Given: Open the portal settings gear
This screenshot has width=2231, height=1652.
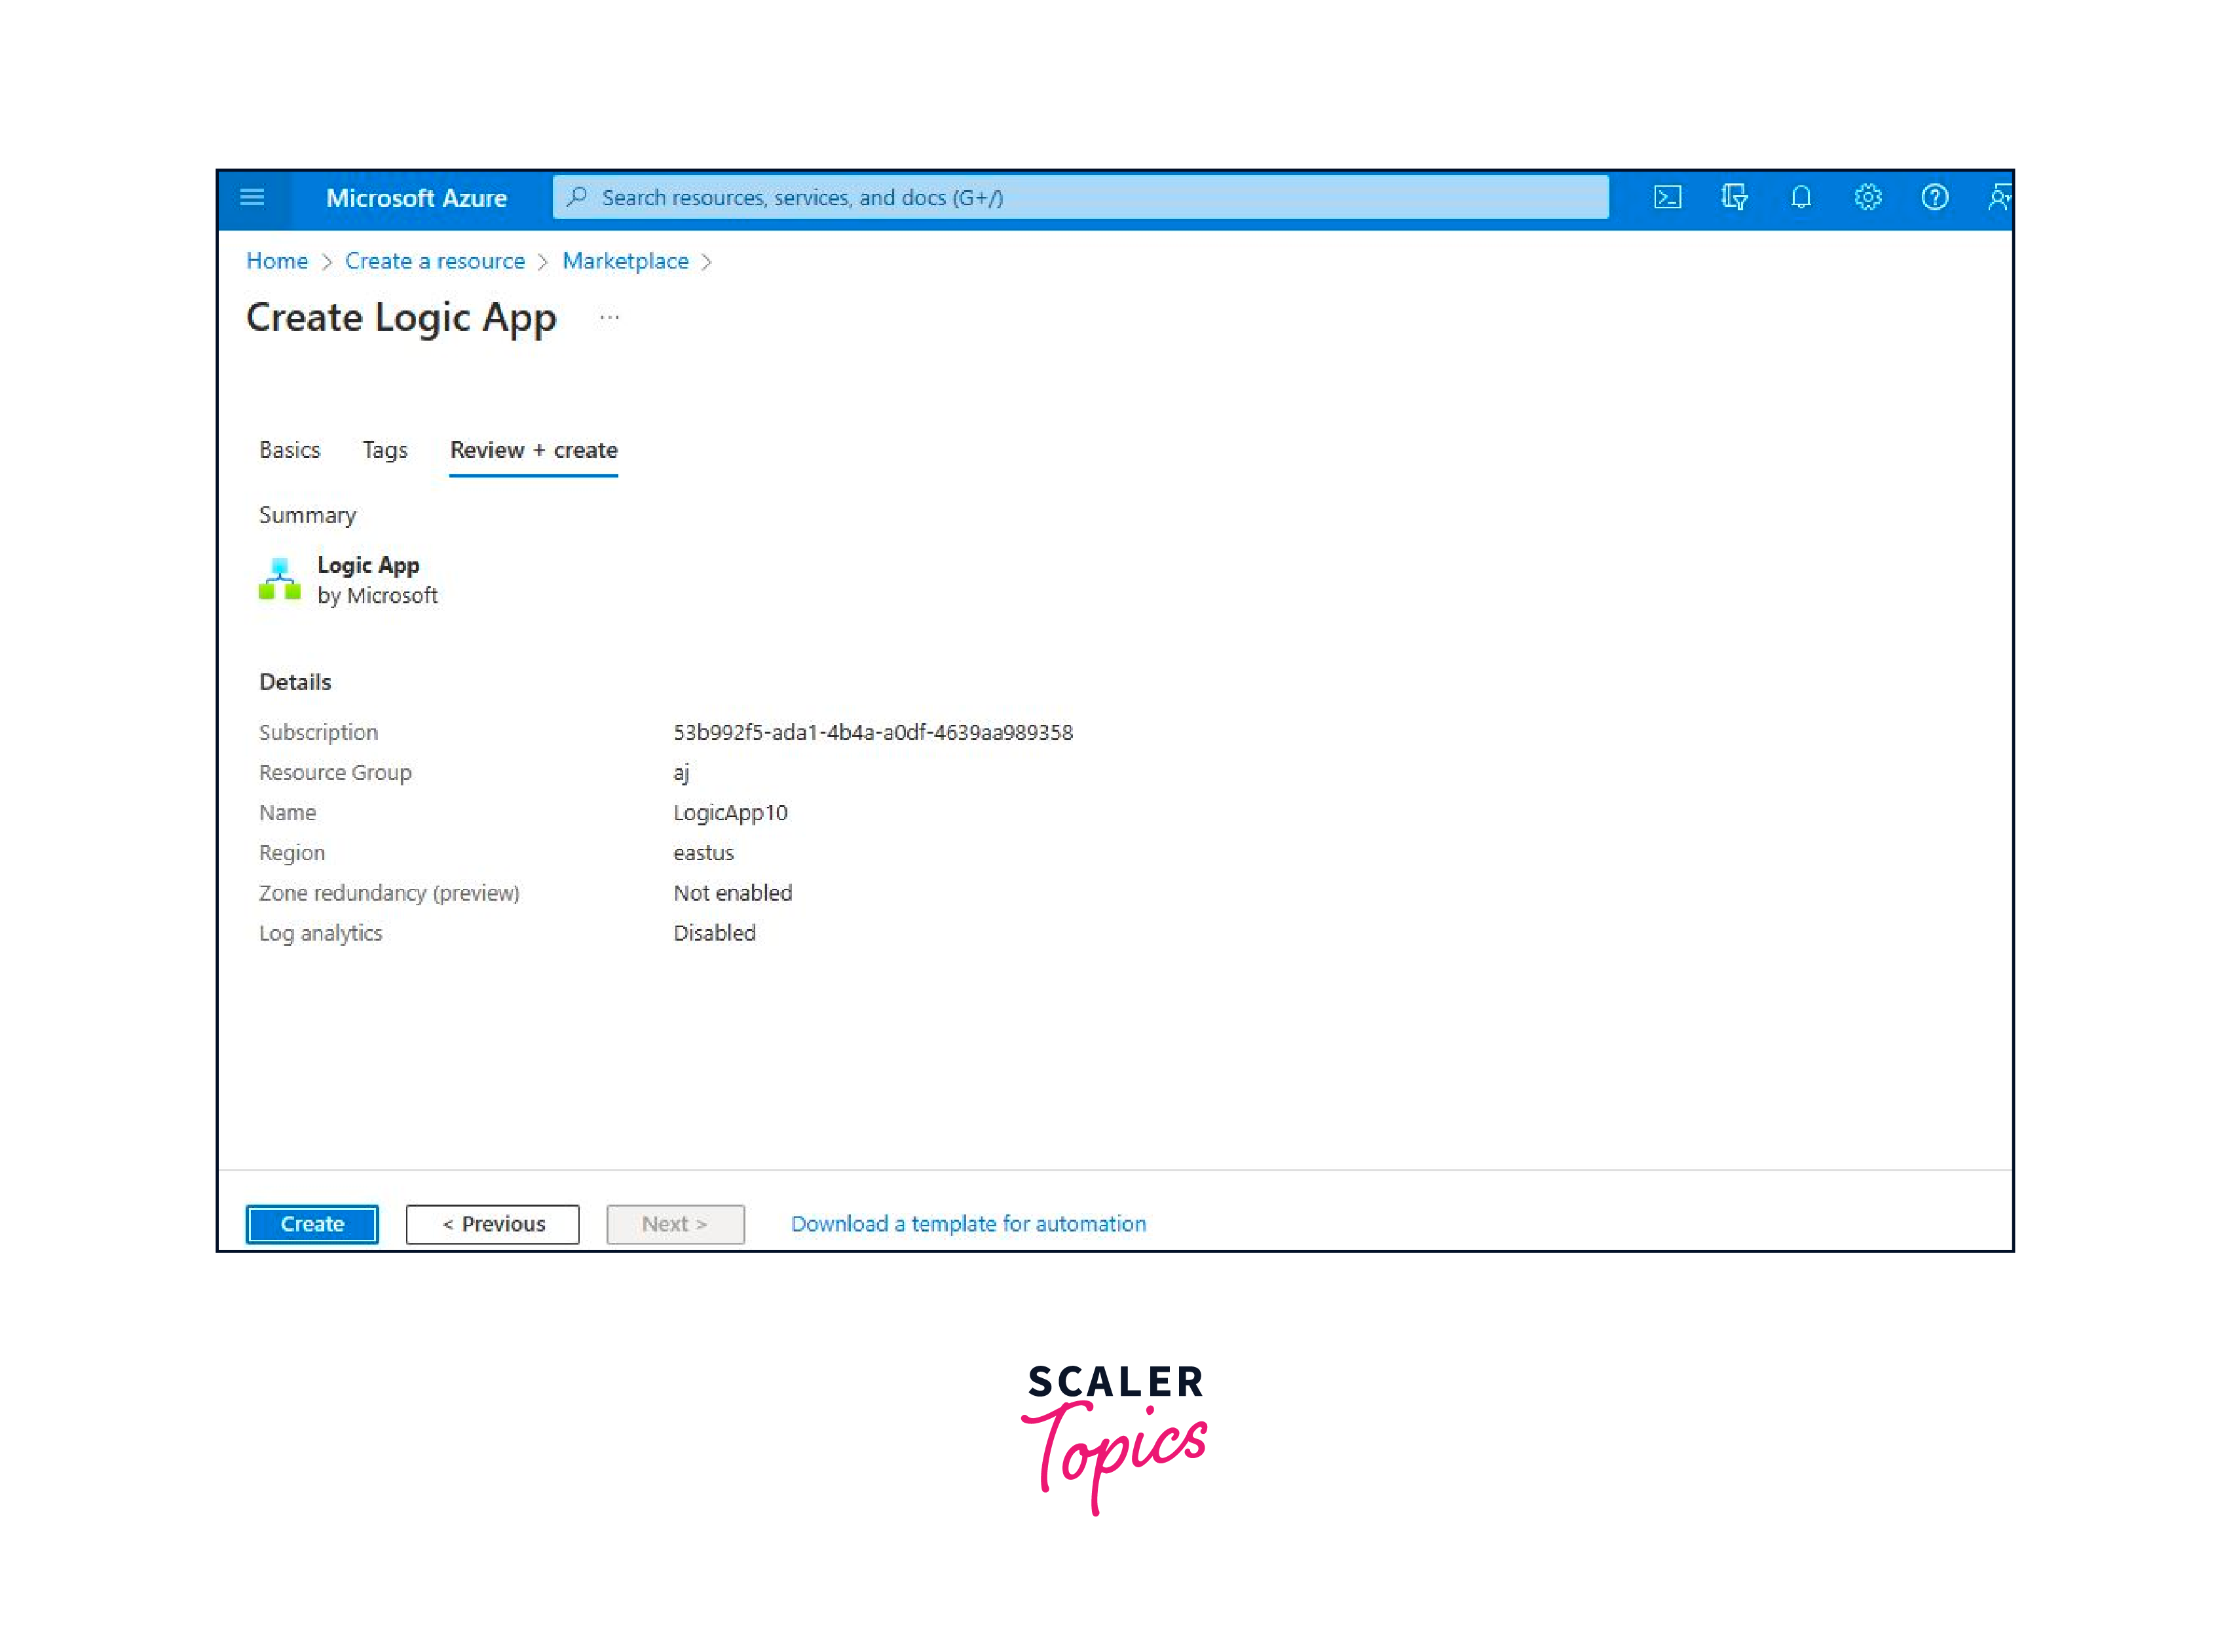Looking at the screenshot, I should [1867, 197].
